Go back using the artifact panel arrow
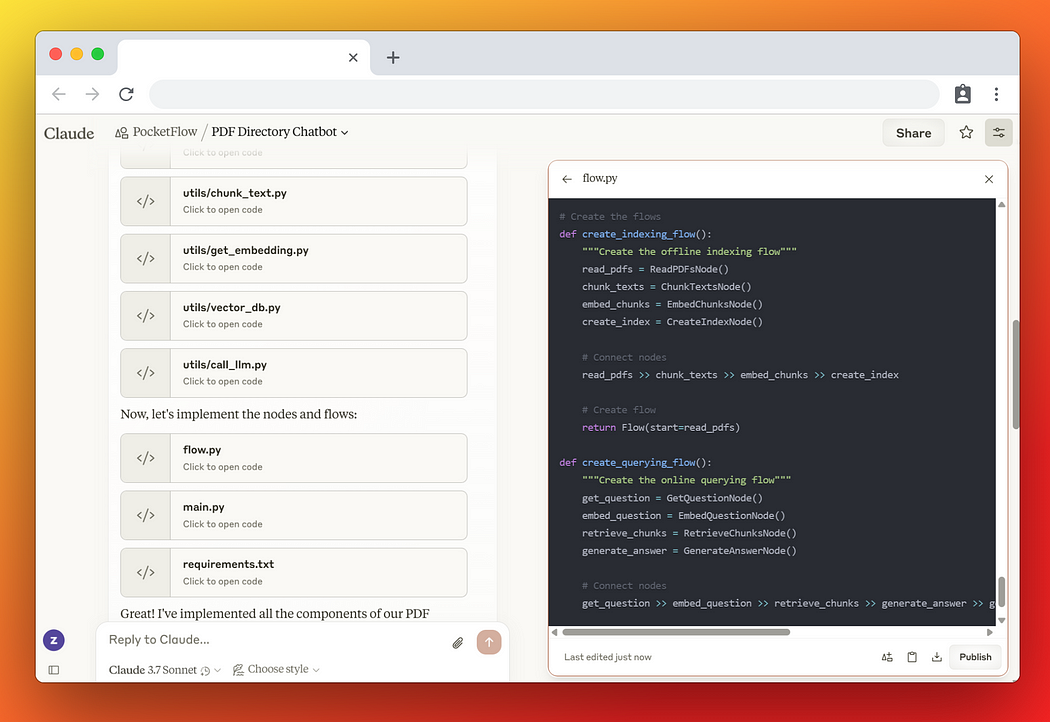 coord(568,178)
